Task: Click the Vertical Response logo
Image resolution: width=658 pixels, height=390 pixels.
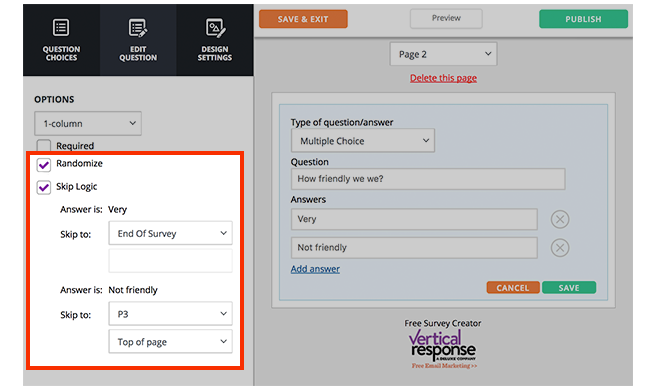Action: coord(442,346)
